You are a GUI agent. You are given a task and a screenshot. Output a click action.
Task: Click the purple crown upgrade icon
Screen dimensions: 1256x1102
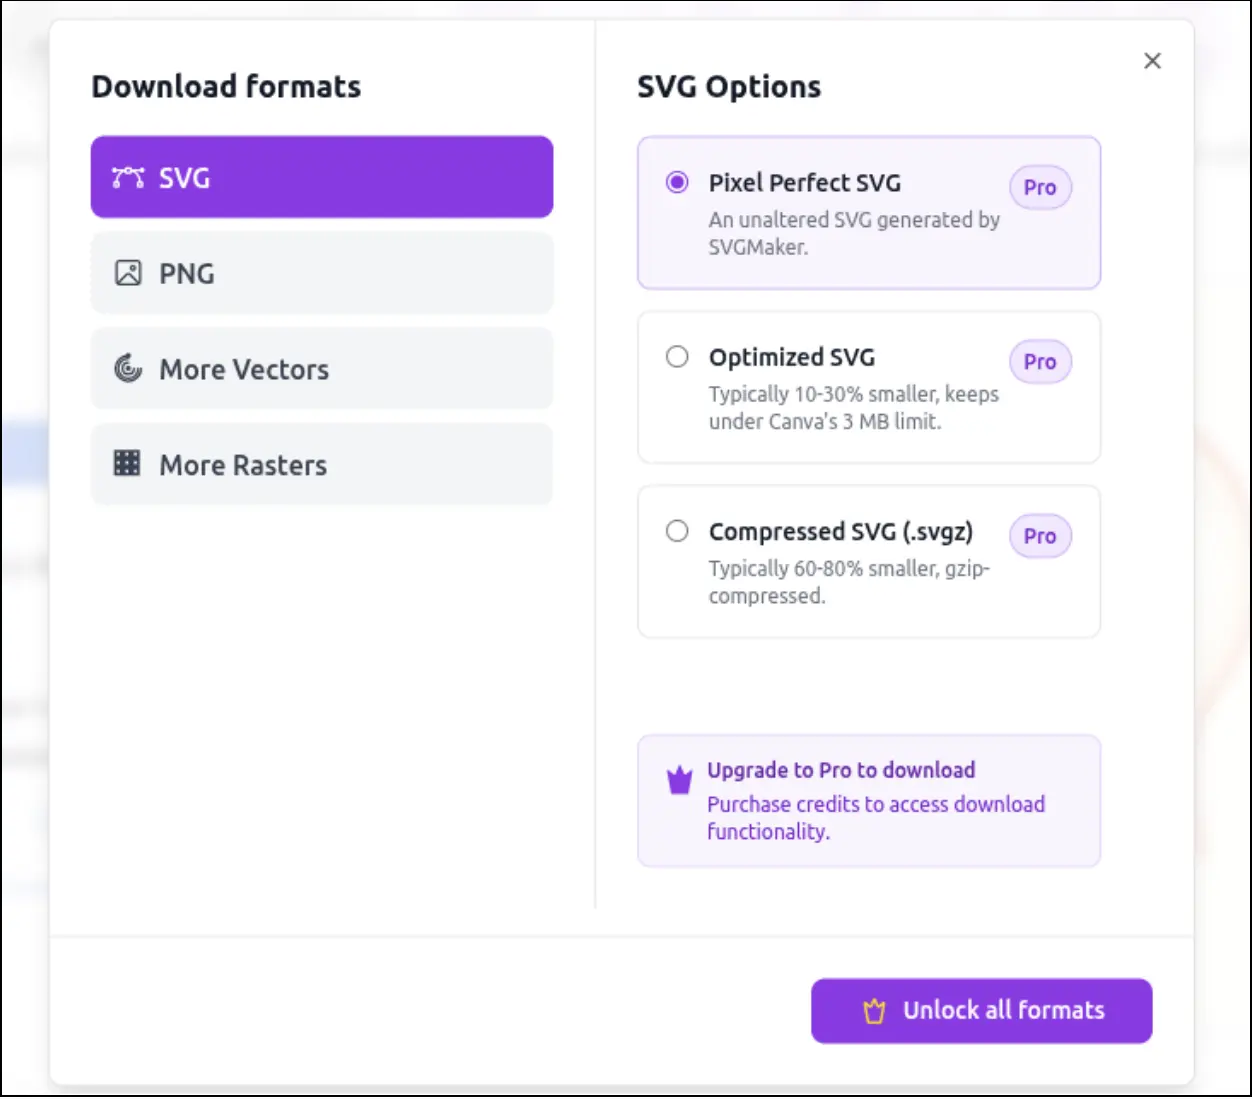click(x=678, y=778)
